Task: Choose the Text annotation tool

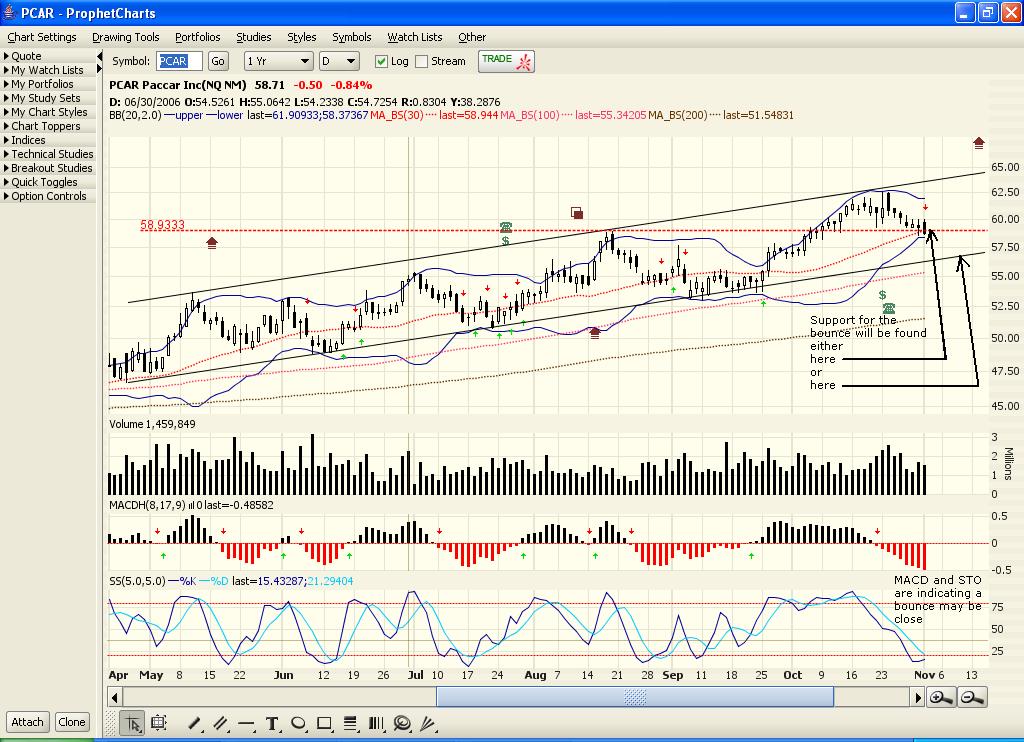Action: click(x=272, y=724)
